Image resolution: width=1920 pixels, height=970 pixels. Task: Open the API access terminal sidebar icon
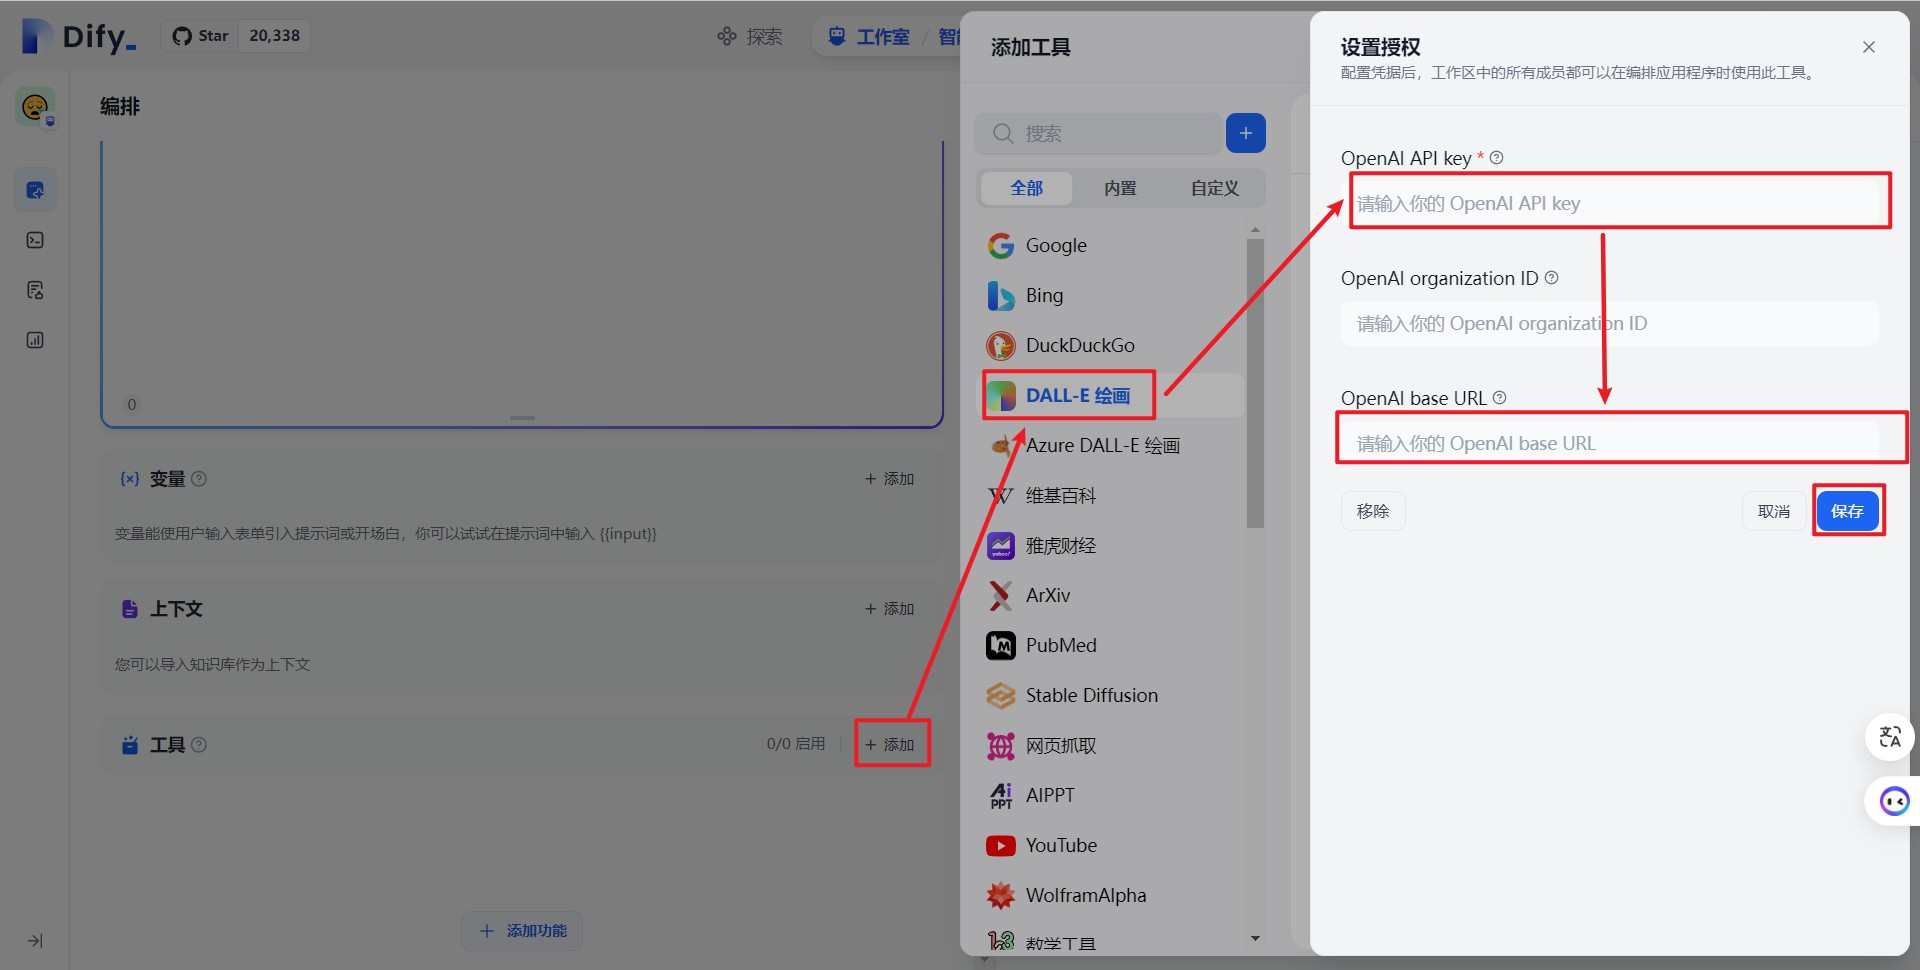[35, 240]
